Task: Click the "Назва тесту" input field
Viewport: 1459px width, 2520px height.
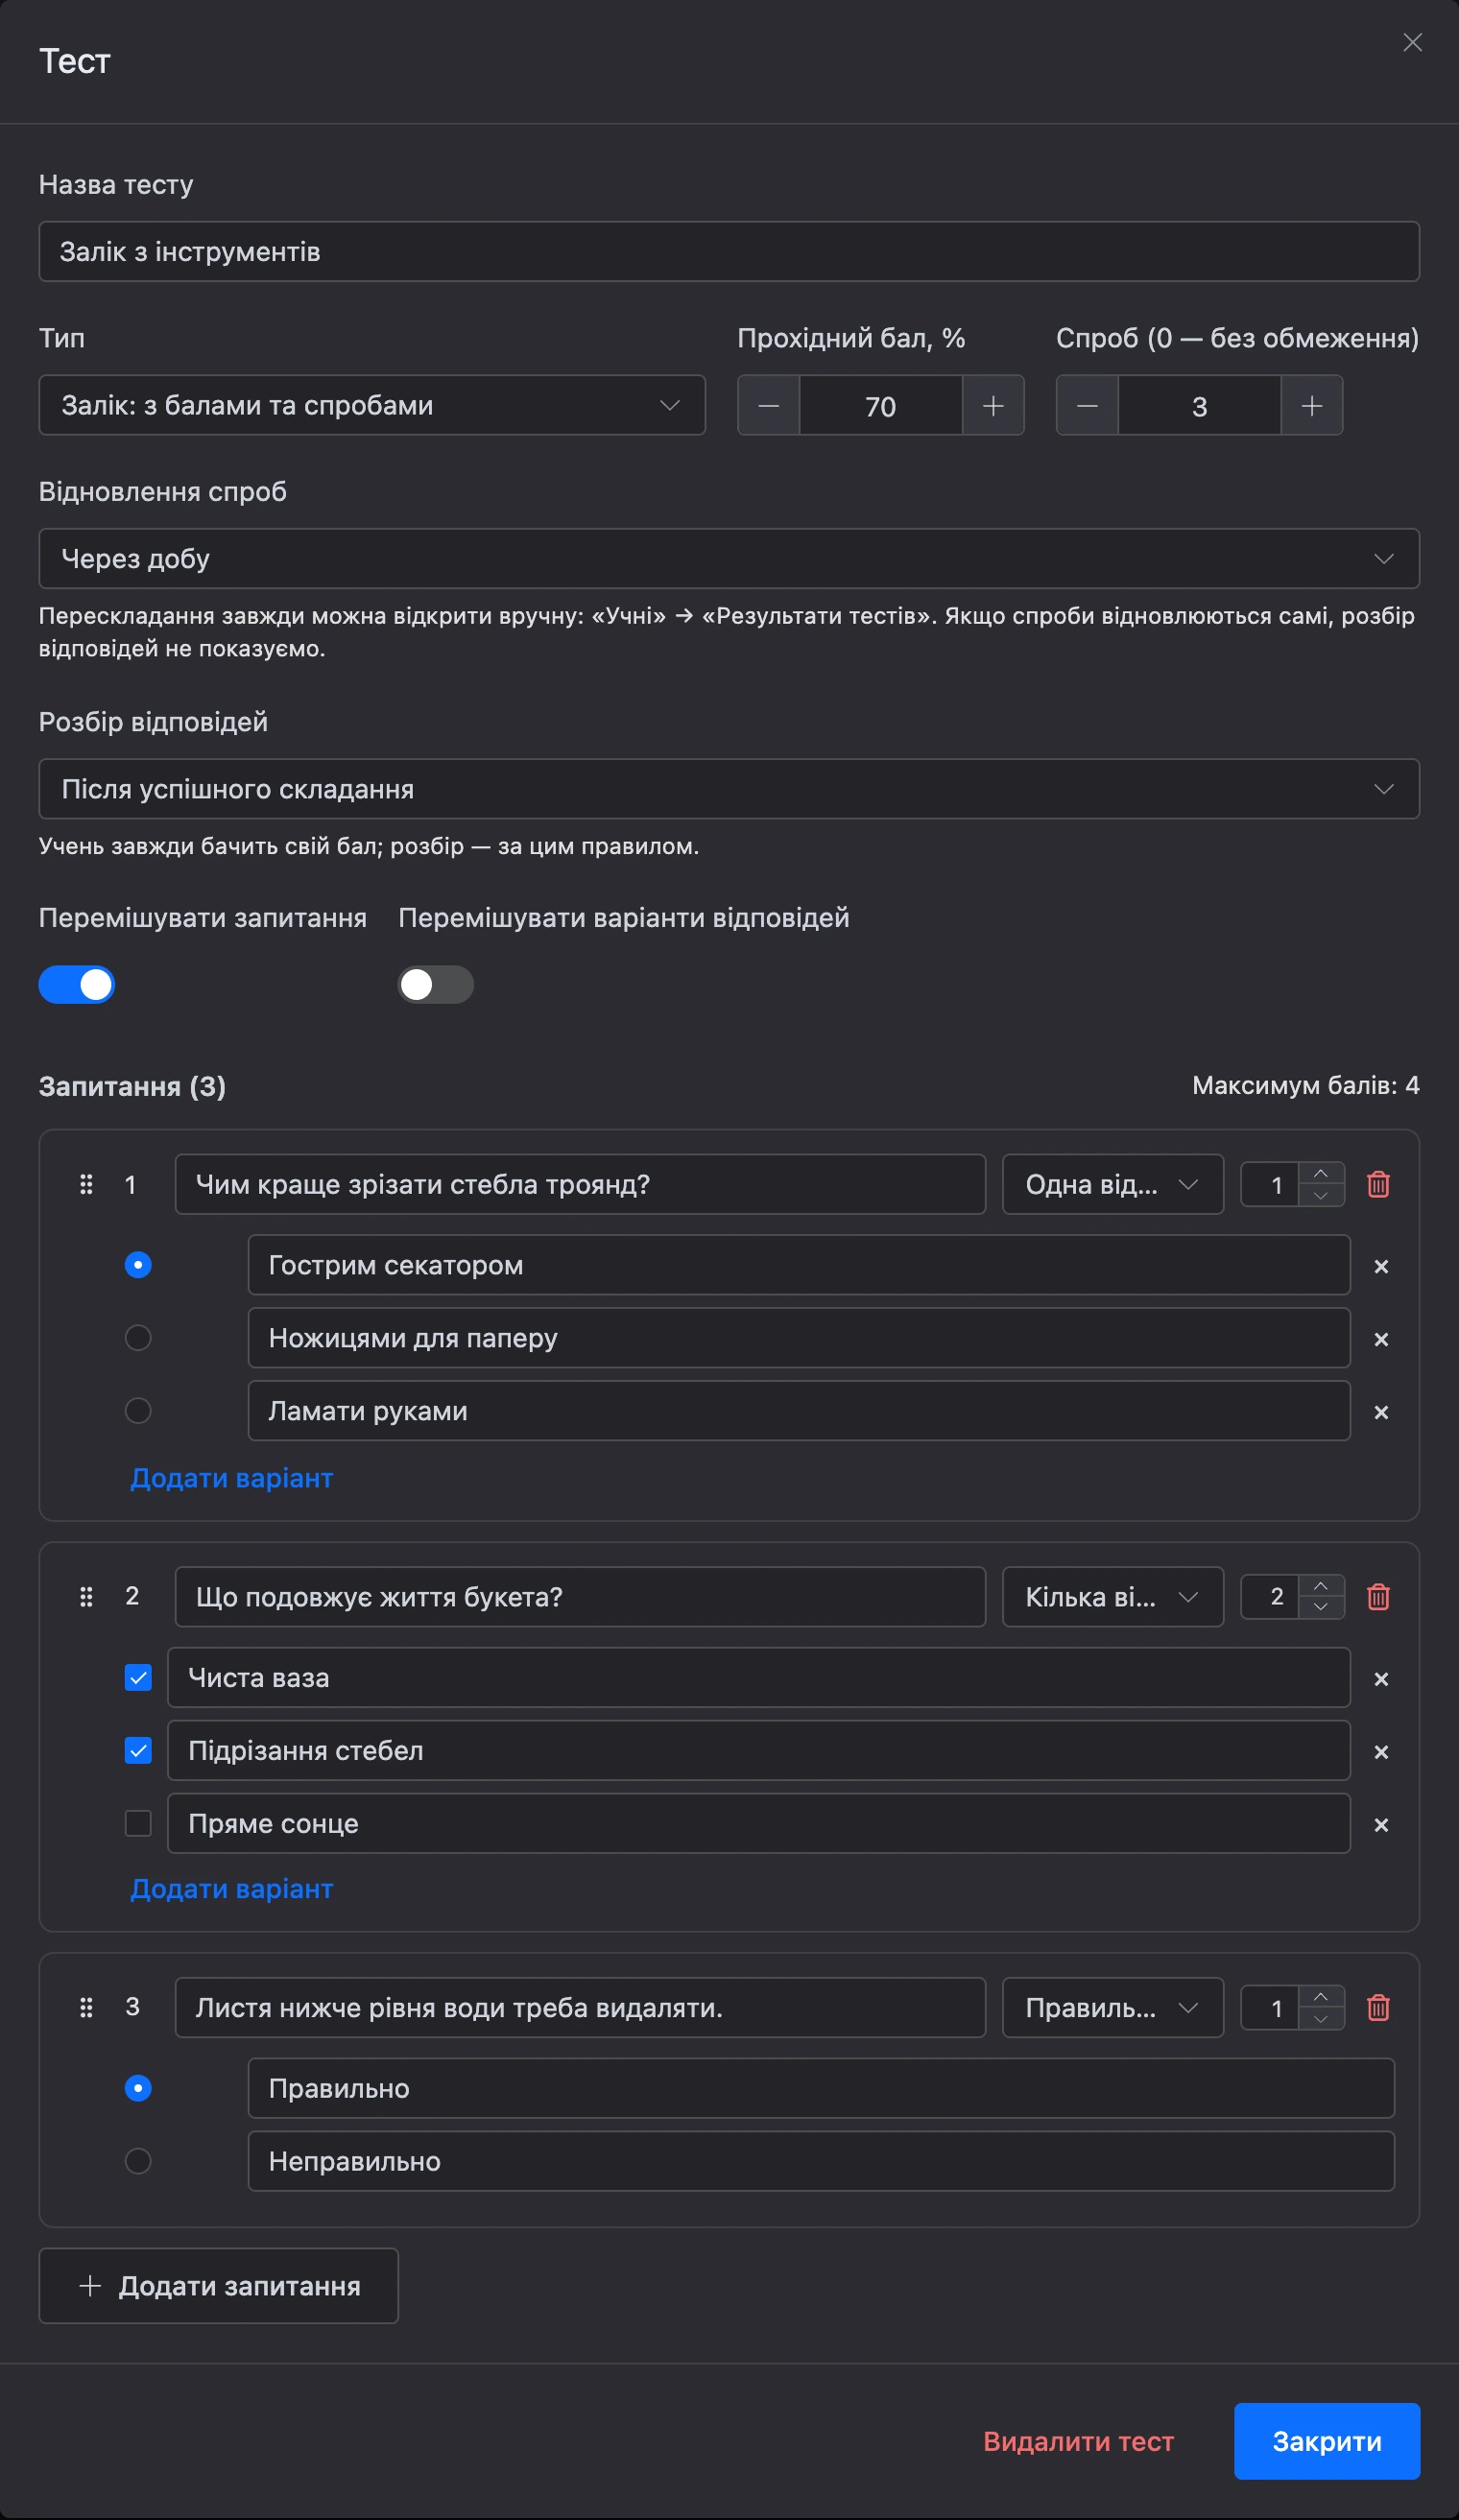Action: point(729,251)
